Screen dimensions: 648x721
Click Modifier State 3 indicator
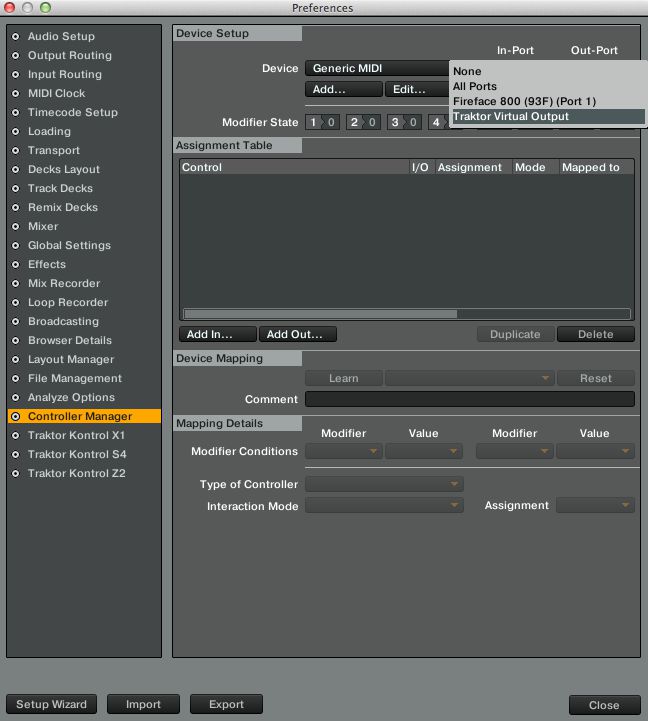[x=404, y=122]
